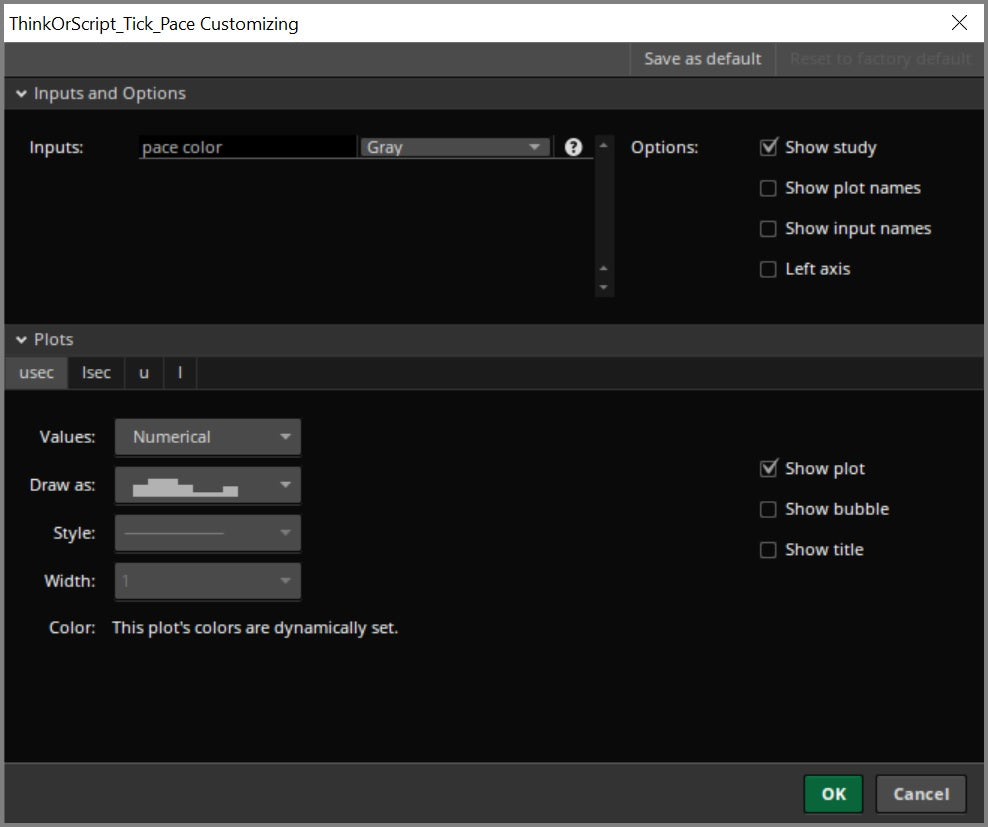The width and height of the screenshot is (988, 827).
Task: Open the Draw as histogram dropdown
Action: [x=208, y=485]
